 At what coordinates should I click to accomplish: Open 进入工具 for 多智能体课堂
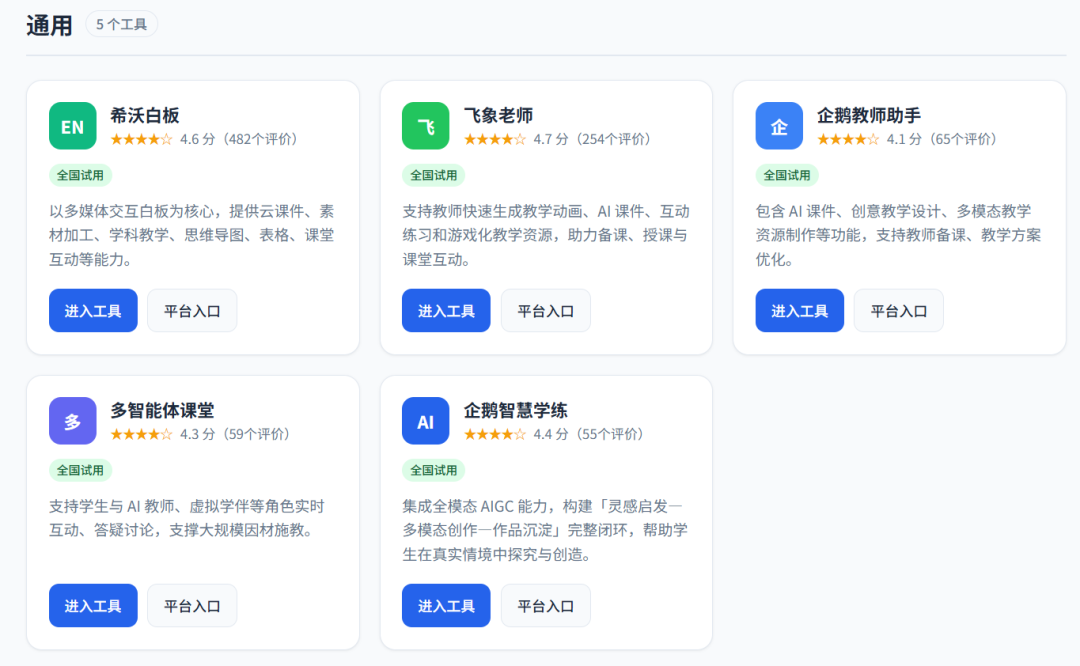(x=93, y=605)
